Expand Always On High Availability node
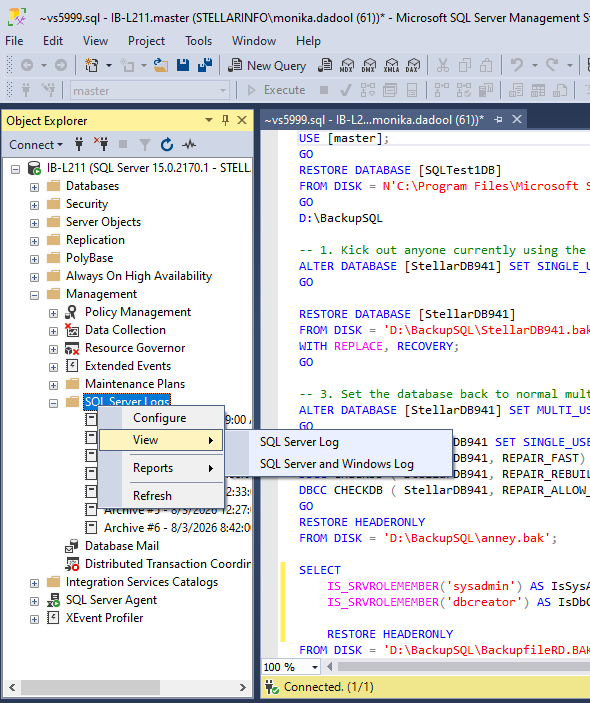This screenshot has height=703, width=590. pyautogui.click(x=35, y=277)
